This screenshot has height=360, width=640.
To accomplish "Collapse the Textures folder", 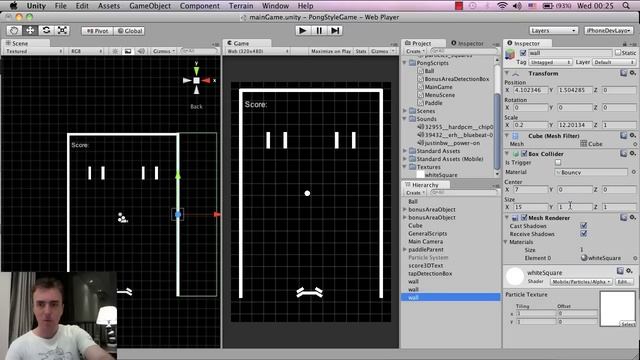I will click(x=405, y=167).
